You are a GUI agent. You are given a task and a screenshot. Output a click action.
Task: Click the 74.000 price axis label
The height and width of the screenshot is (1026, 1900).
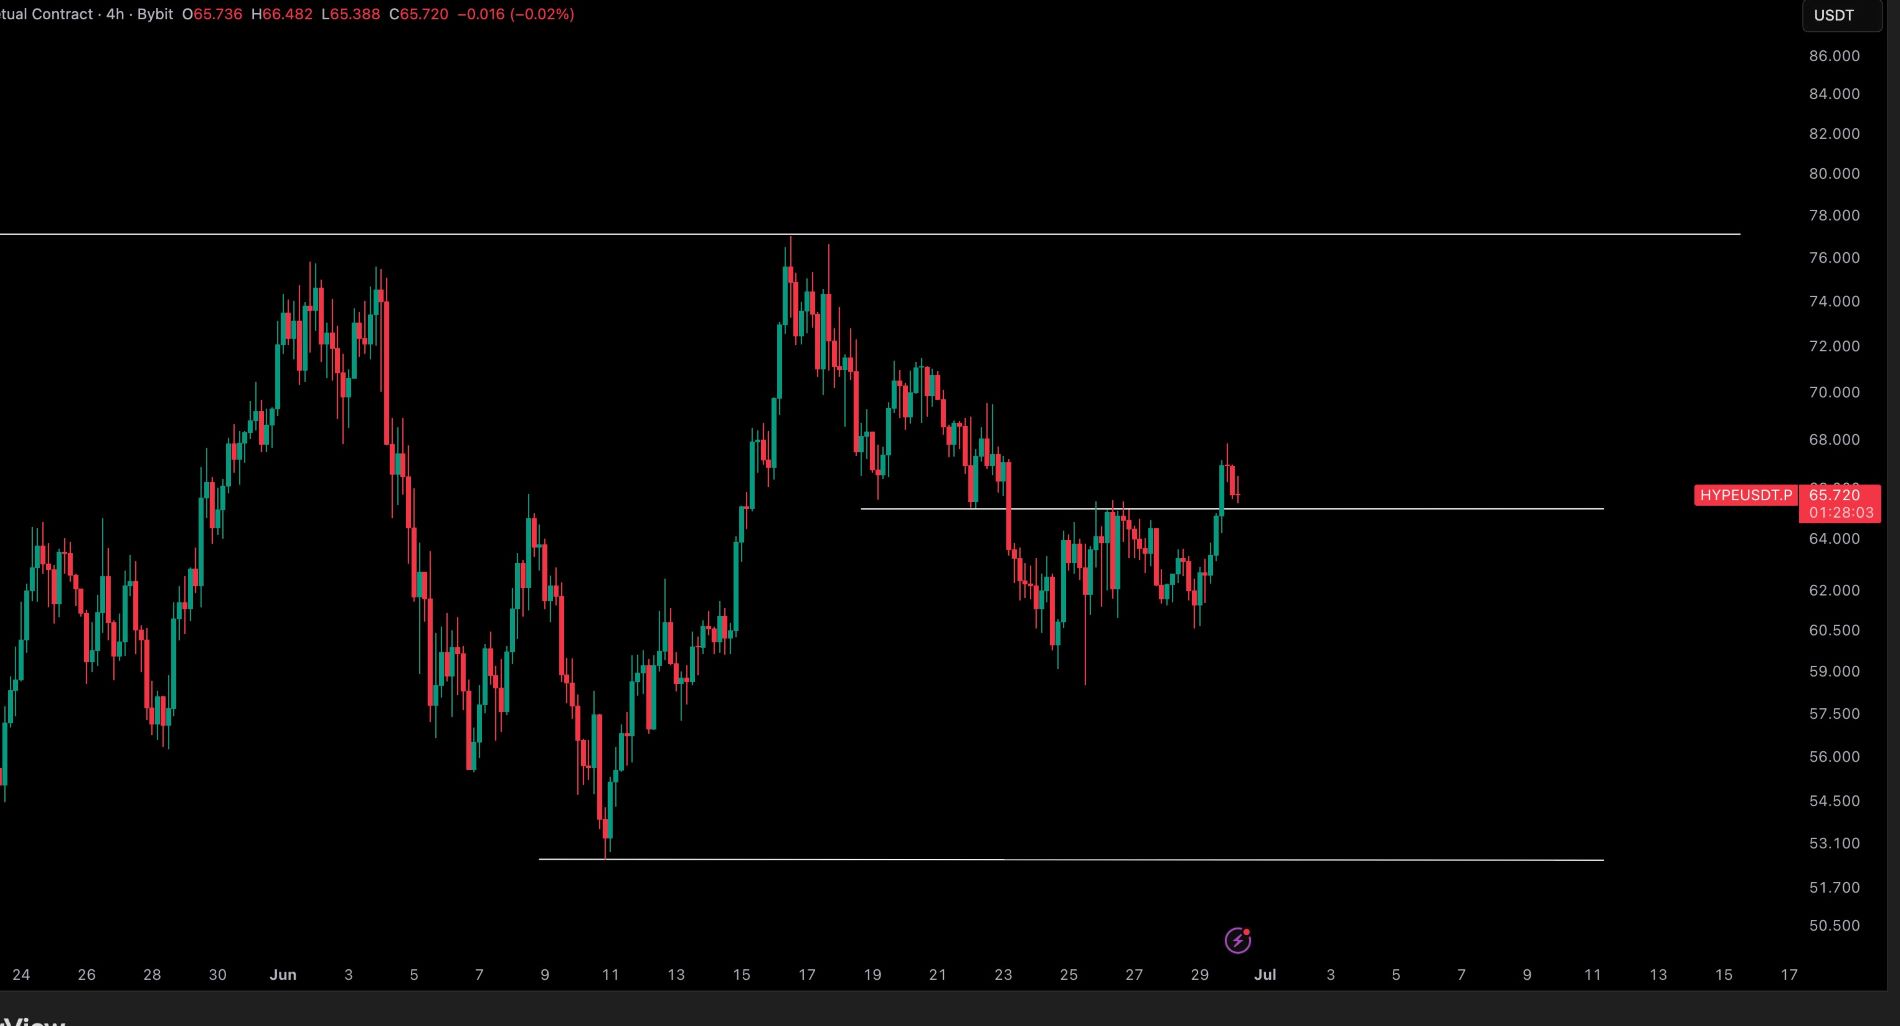pos(1834,302)
